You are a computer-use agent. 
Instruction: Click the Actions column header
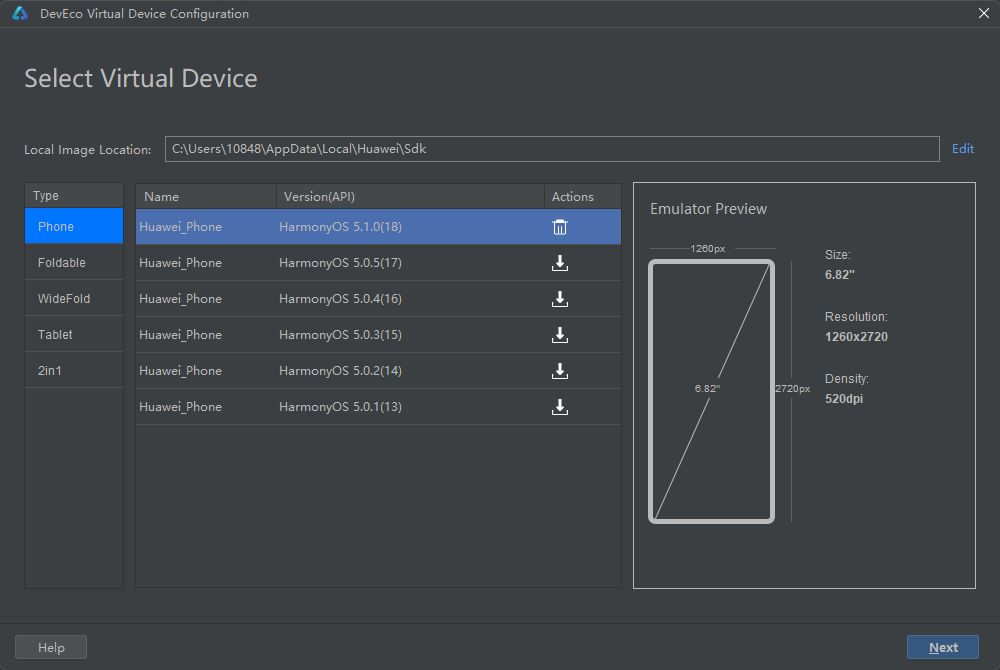pyautogui.click(x=582, y=196)
